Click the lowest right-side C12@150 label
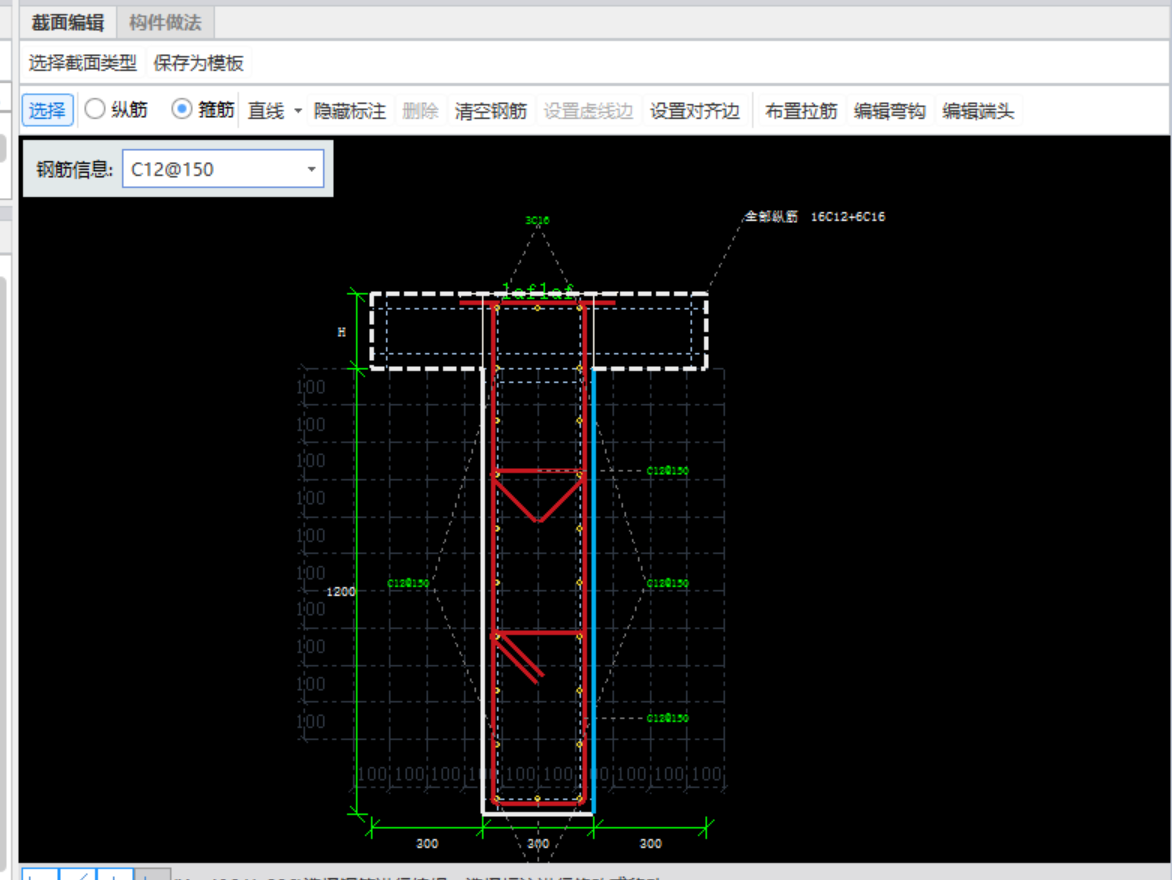This screenshot has height=880, width=1172. click(x=667, y=718)
